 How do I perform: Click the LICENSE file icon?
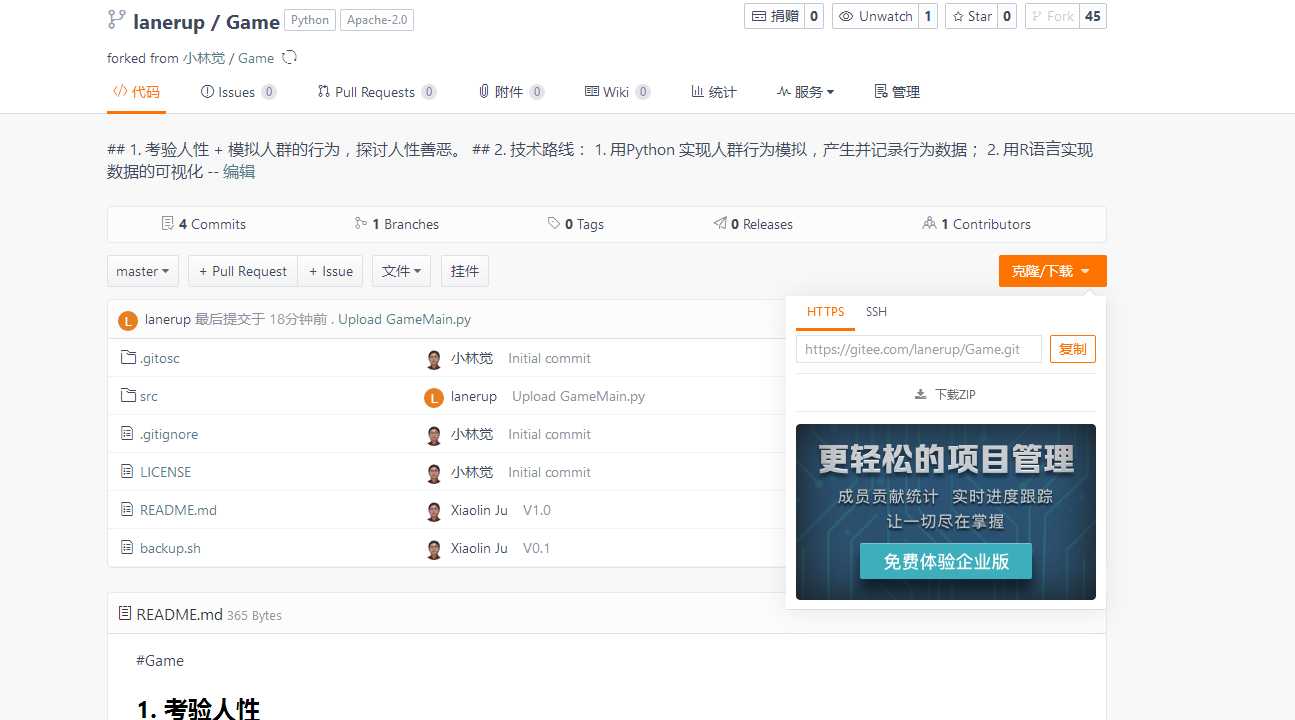pyautogui.click(x=127, y=472)
